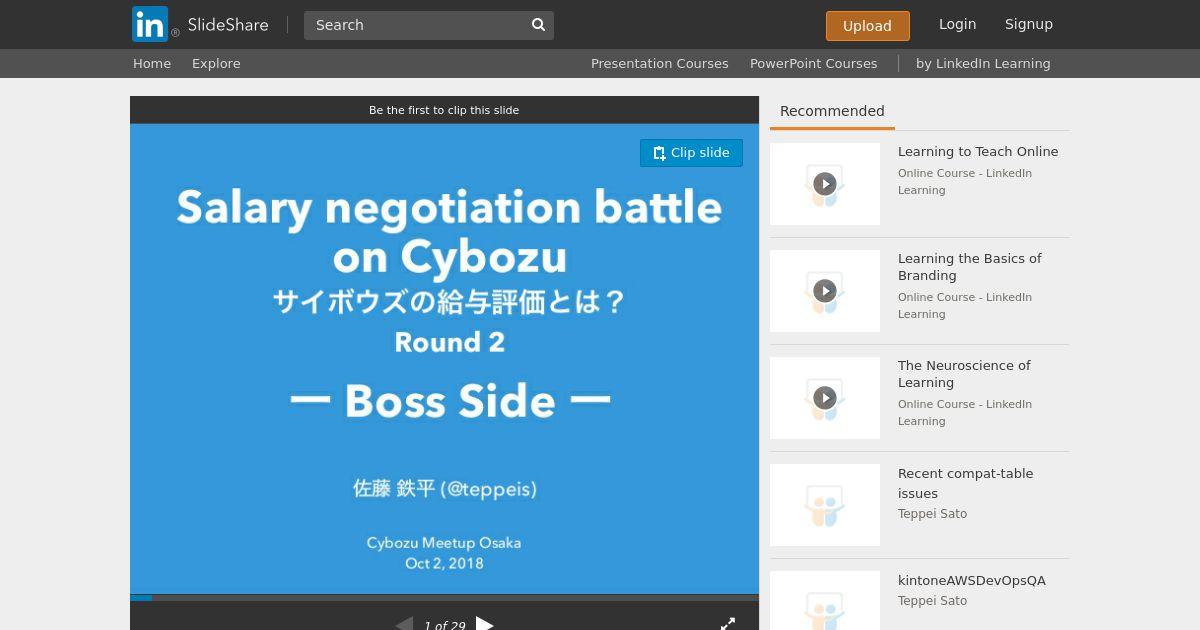Open fullscreen view of slideshow
This screenshot has width=1200, height=630.
click(x=728, y=624)
